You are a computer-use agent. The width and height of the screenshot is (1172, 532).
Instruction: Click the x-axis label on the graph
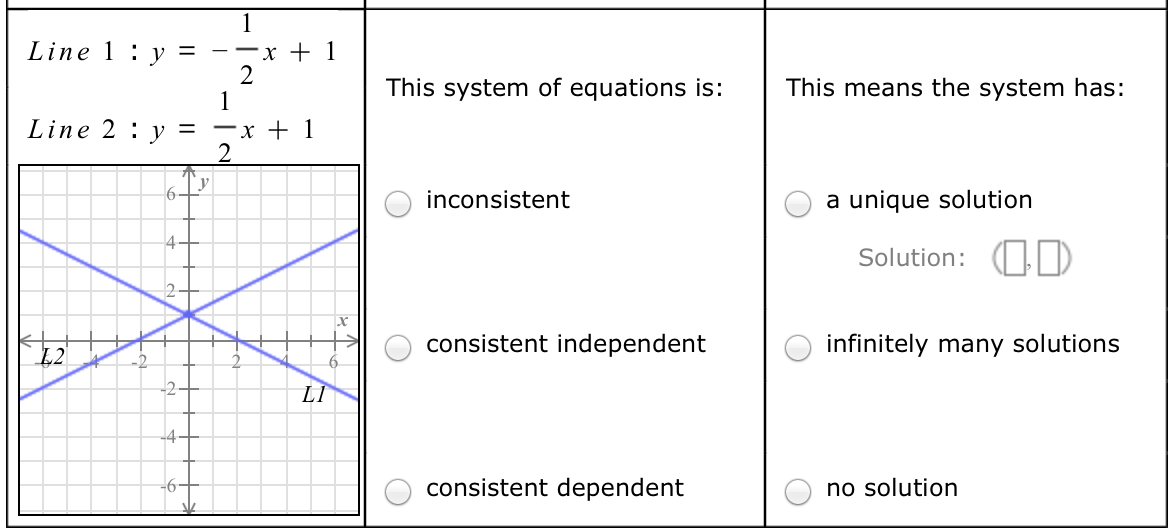point(341,322)
